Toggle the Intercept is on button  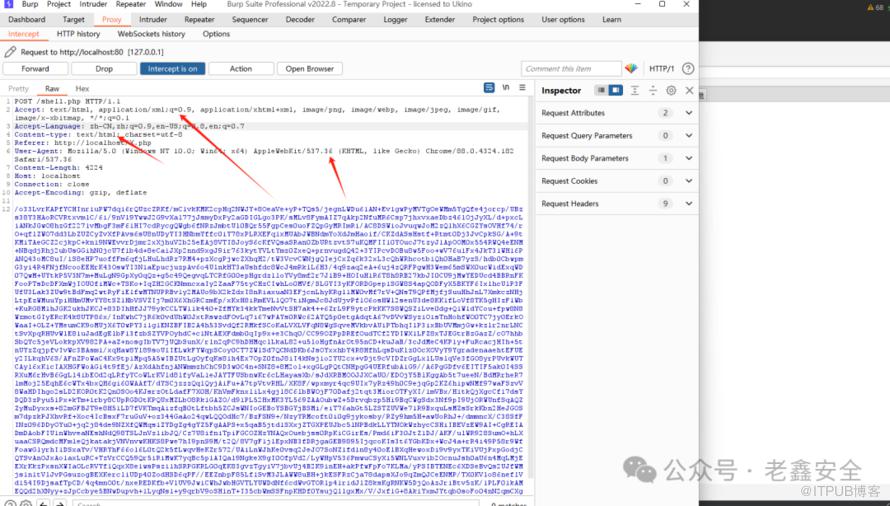point(173,69)
